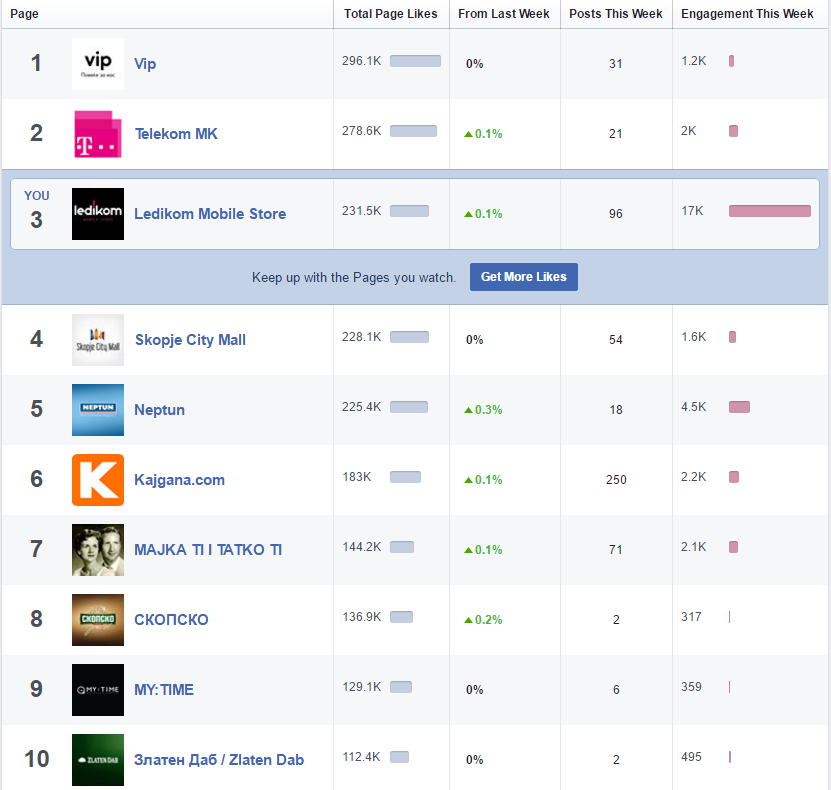Click Vip's 1.2K engagement value
This screenshot has height=790, width=831.
[694, 61]
